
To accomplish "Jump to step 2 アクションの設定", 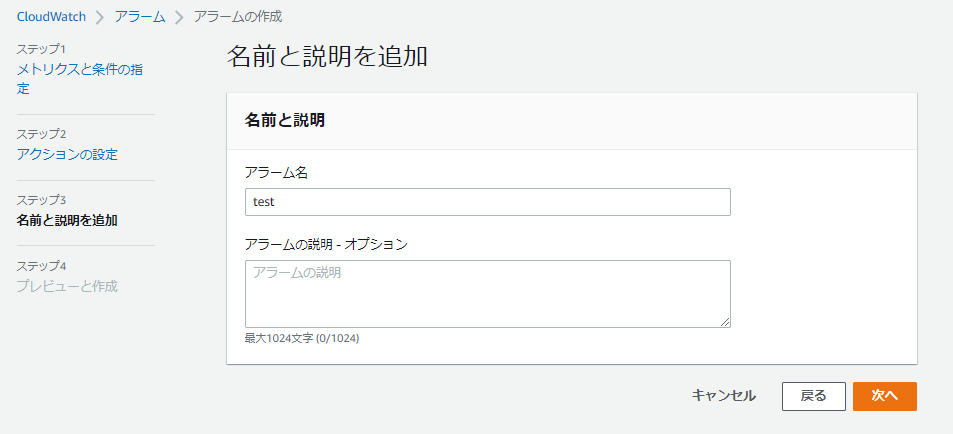I will point(67,154).
